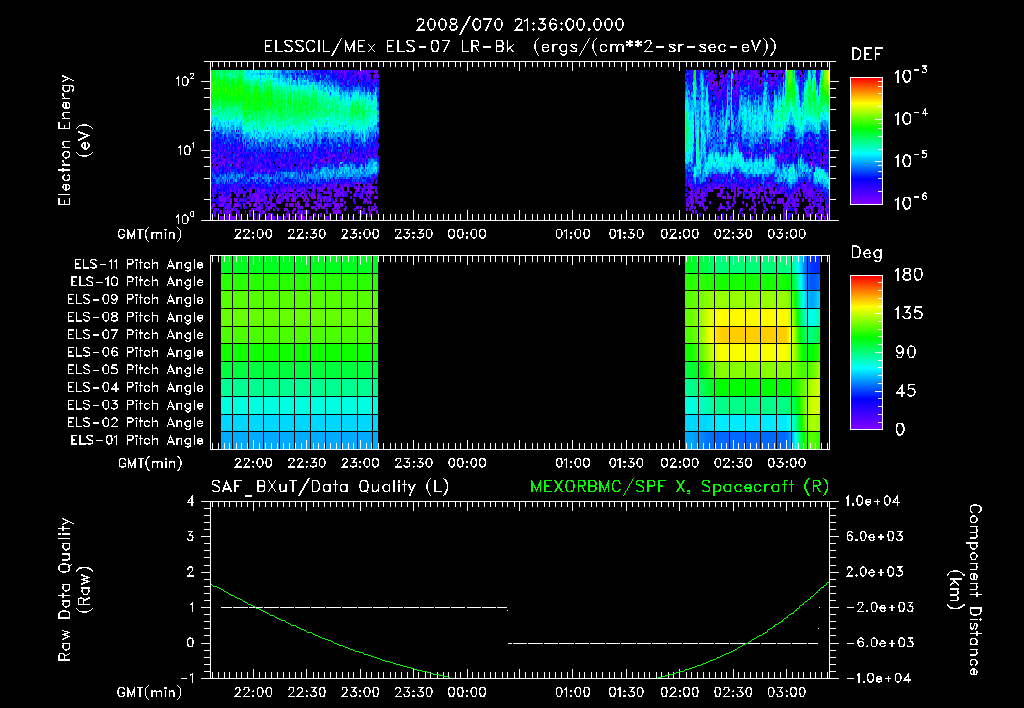Select the ELSSCIL/MEx ELS-07 LR-Bk spectrogram title
The height and width of the screenshot is (708, 1024).
520,47
